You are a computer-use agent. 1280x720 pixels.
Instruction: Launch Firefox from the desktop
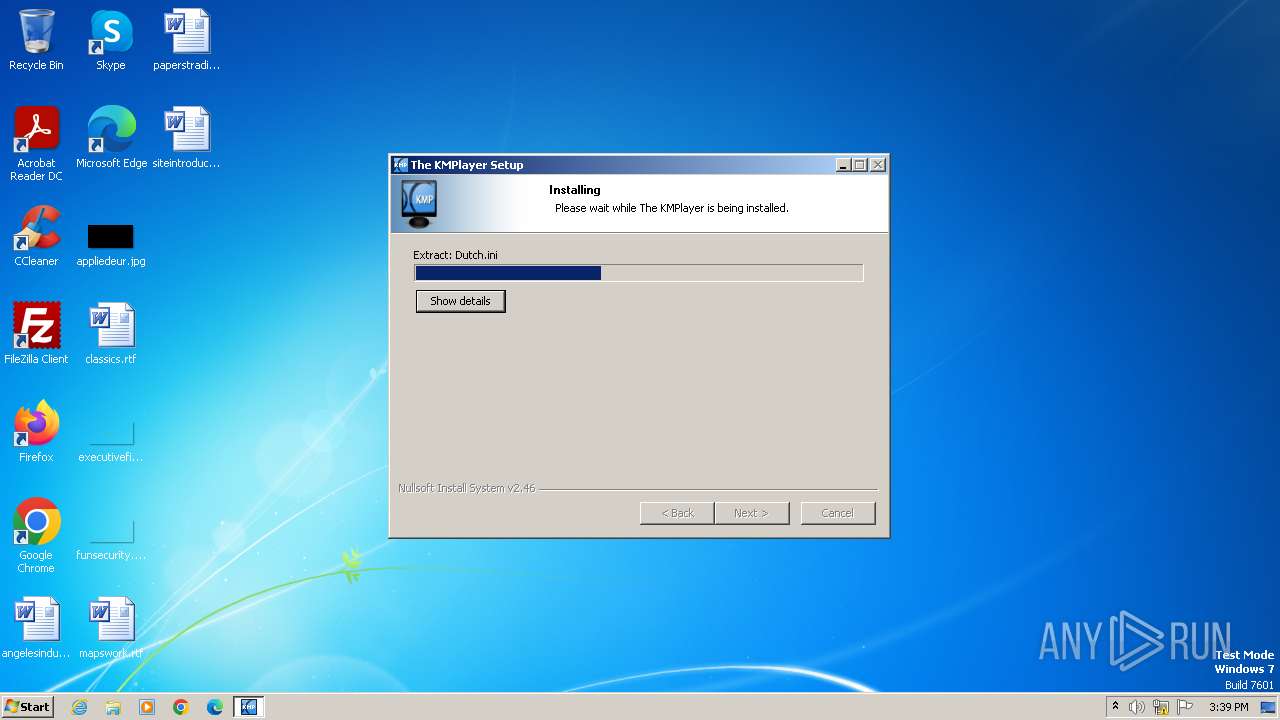[36, 432]
